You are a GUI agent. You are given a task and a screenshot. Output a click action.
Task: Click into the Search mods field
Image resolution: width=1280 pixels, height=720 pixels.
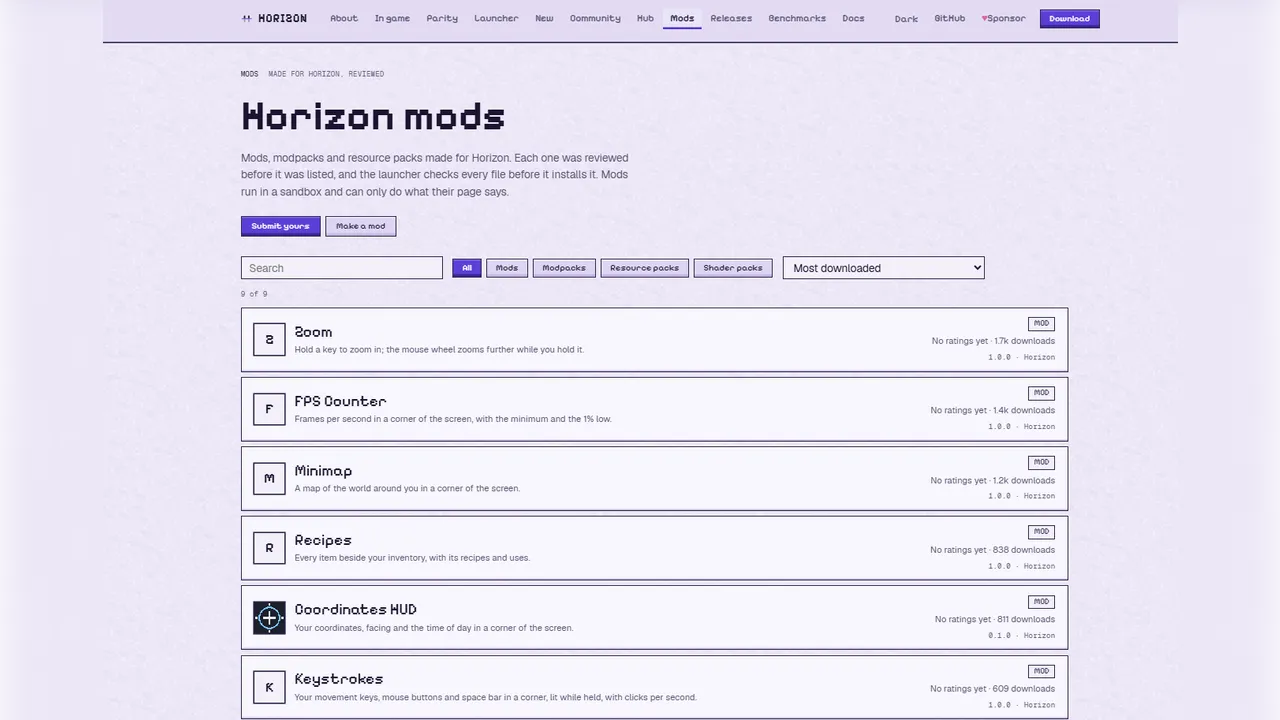(x=342, y=268)
